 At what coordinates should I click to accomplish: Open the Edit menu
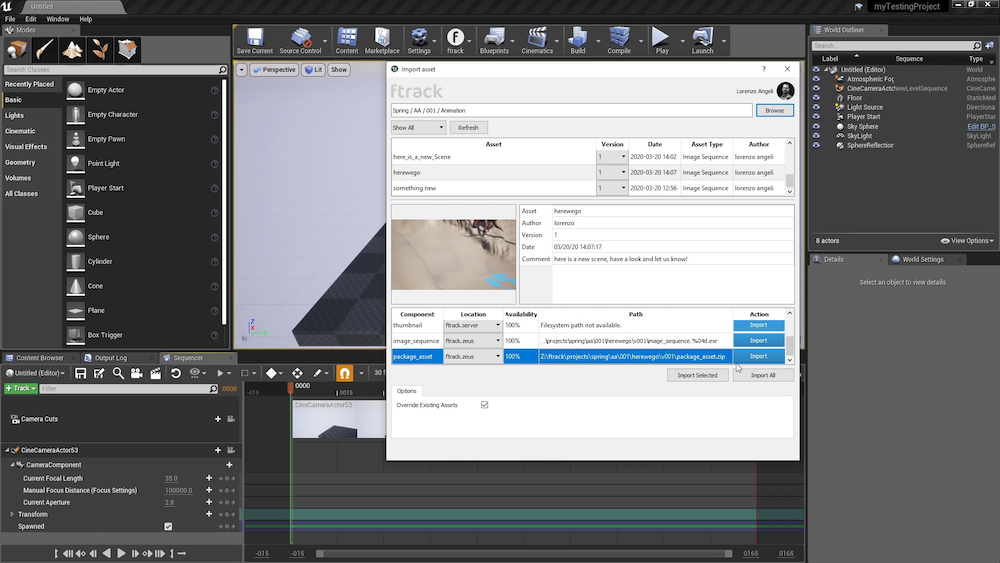[x=31, y=19]
